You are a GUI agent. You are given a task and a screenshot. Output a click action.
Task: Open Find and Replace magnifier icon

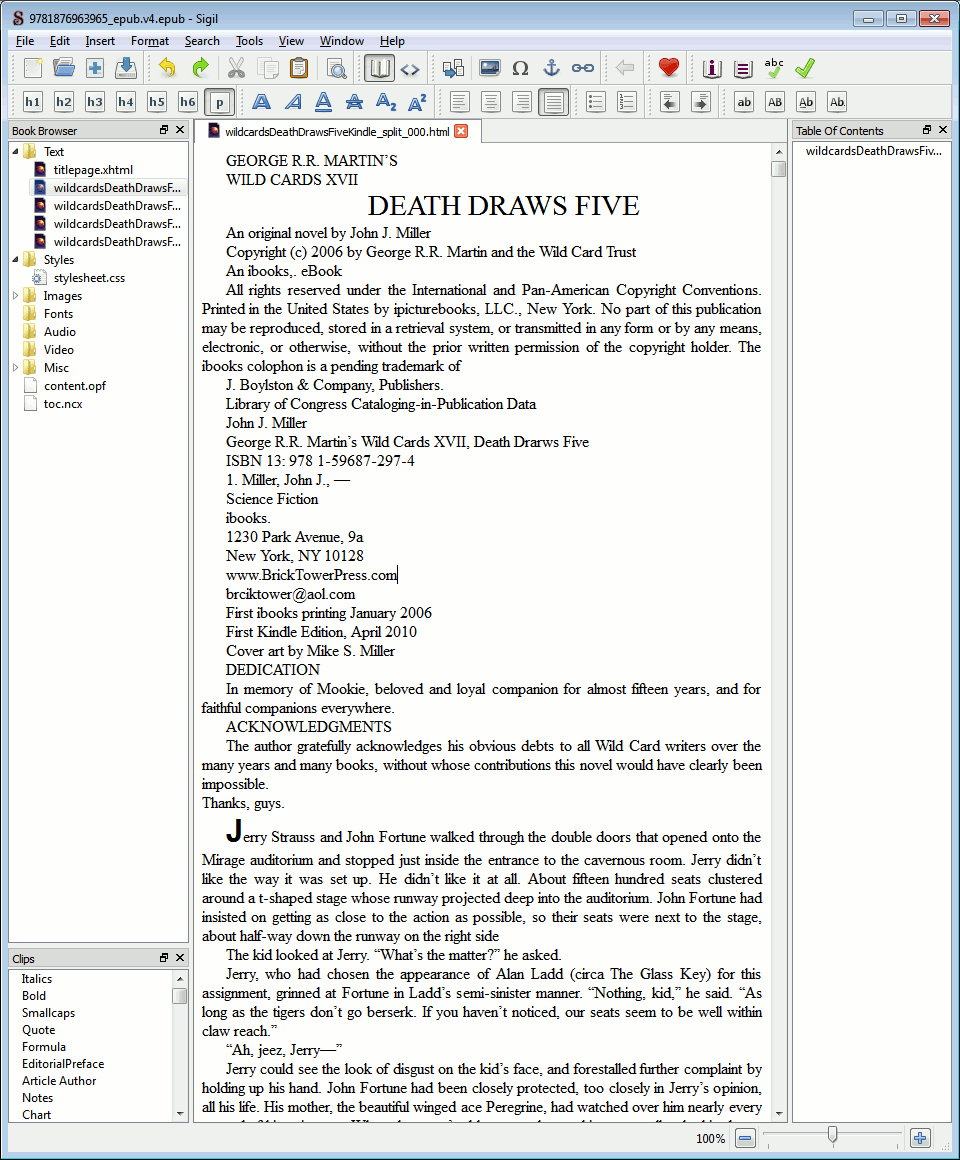pyautogui.click(x=337, y=68)
